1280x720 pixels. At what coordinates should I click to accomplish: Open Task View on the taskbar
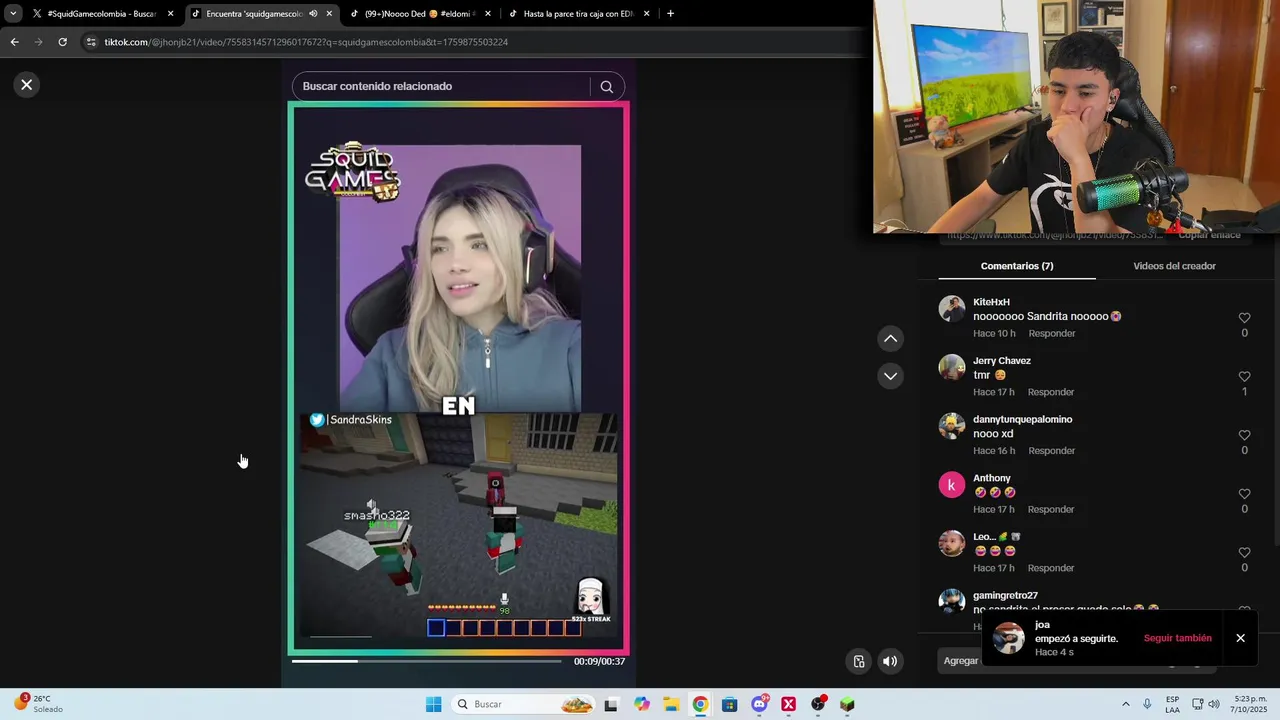(611, 704)
